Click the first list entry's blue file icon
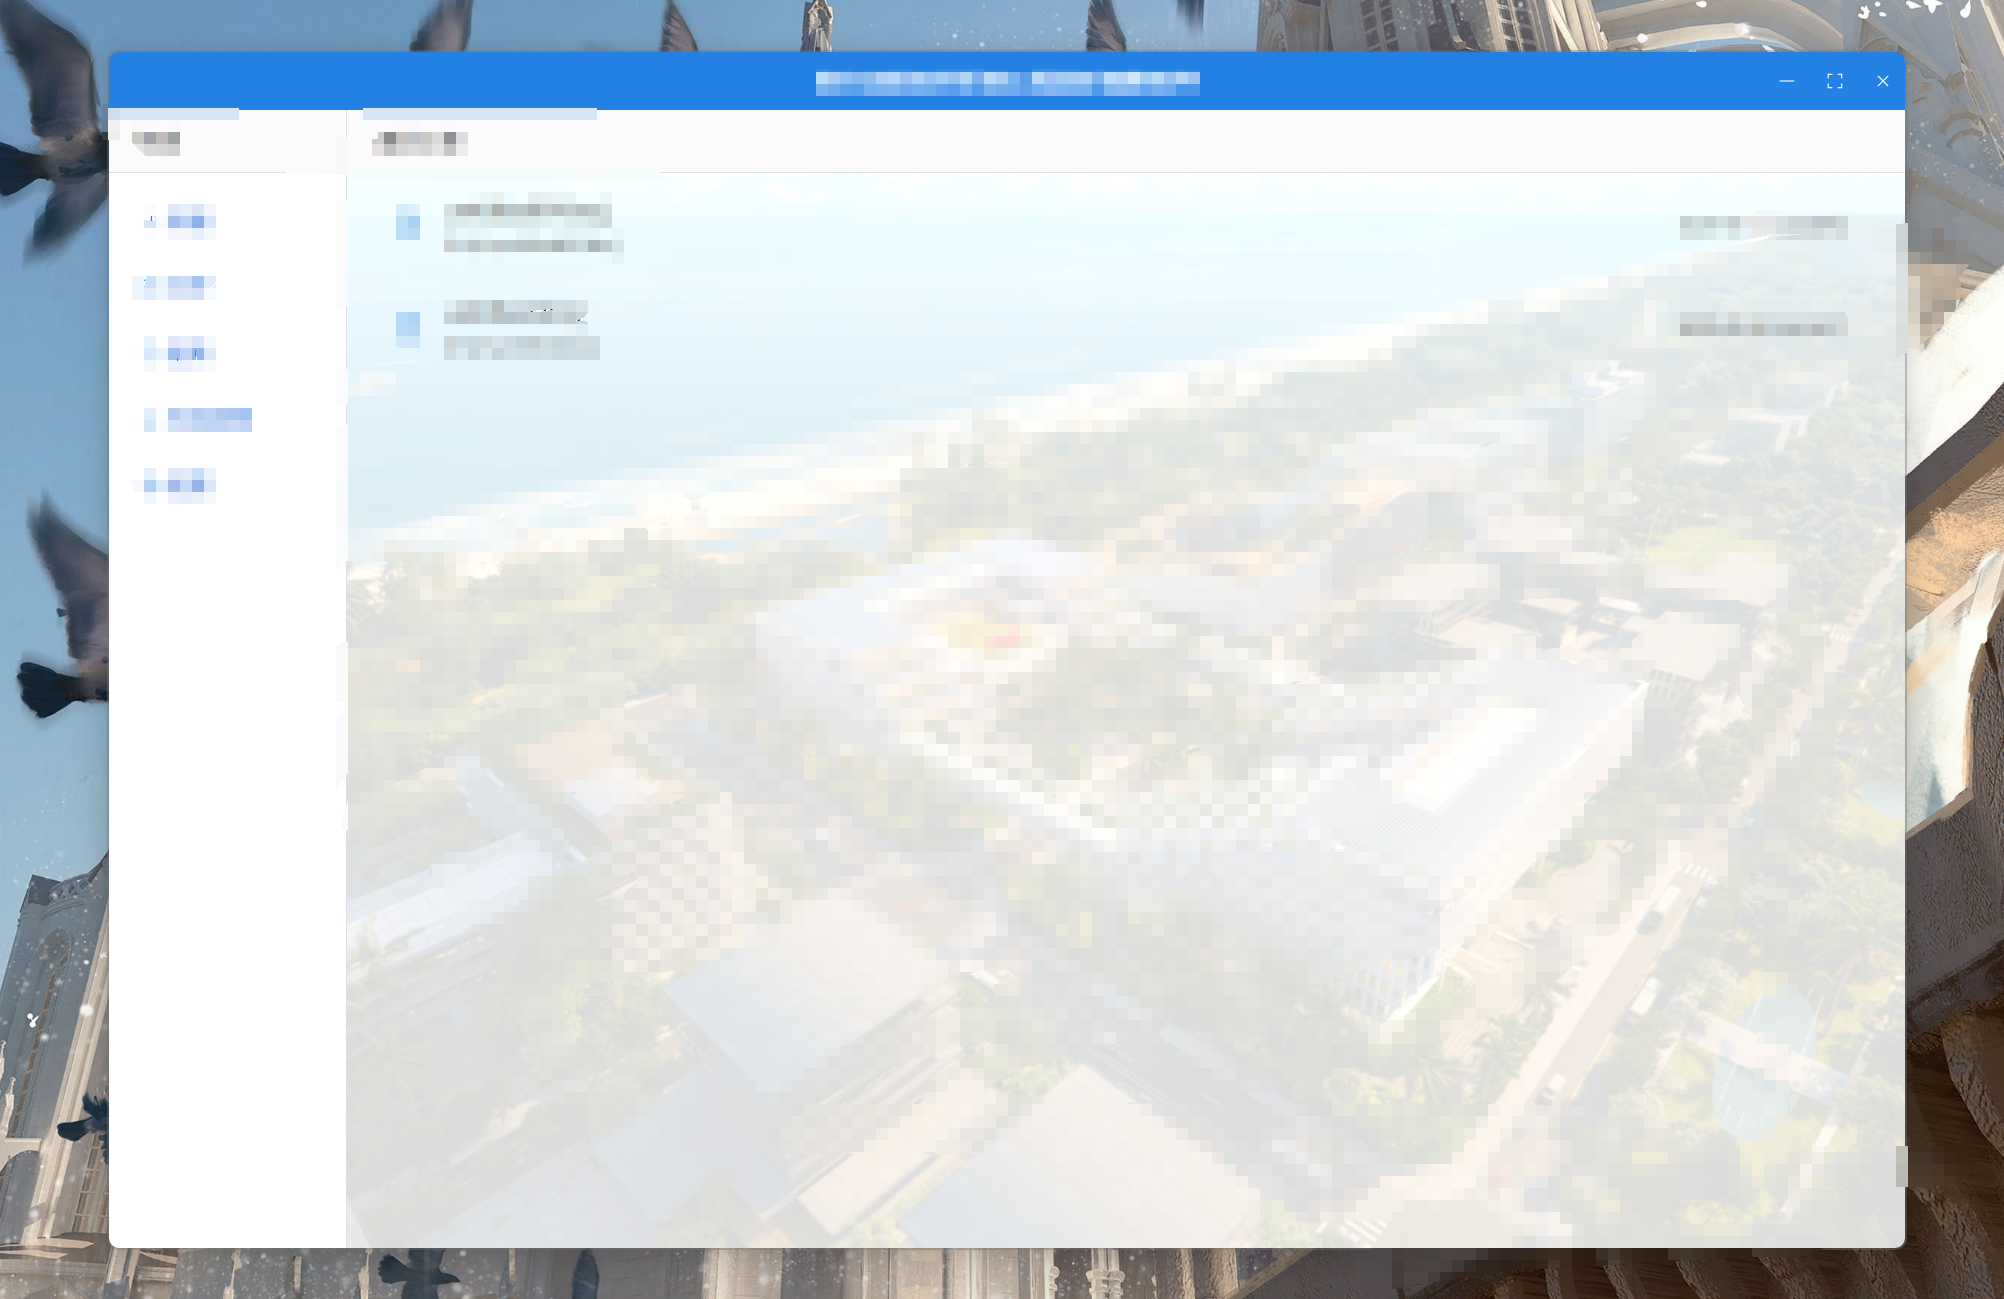2004x1299 pixels. coord(408,222)
